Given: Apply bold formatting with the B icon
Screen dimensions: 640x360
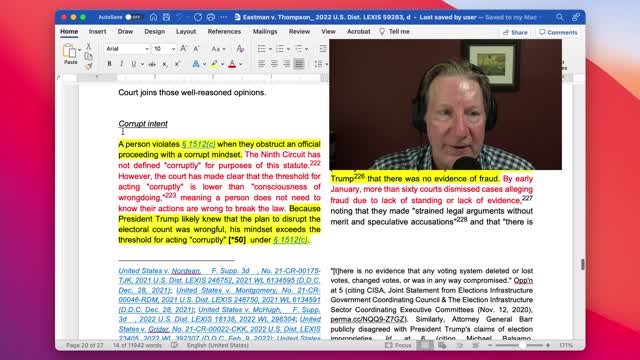Looking at the screenshot, I should tap(109, 64).
